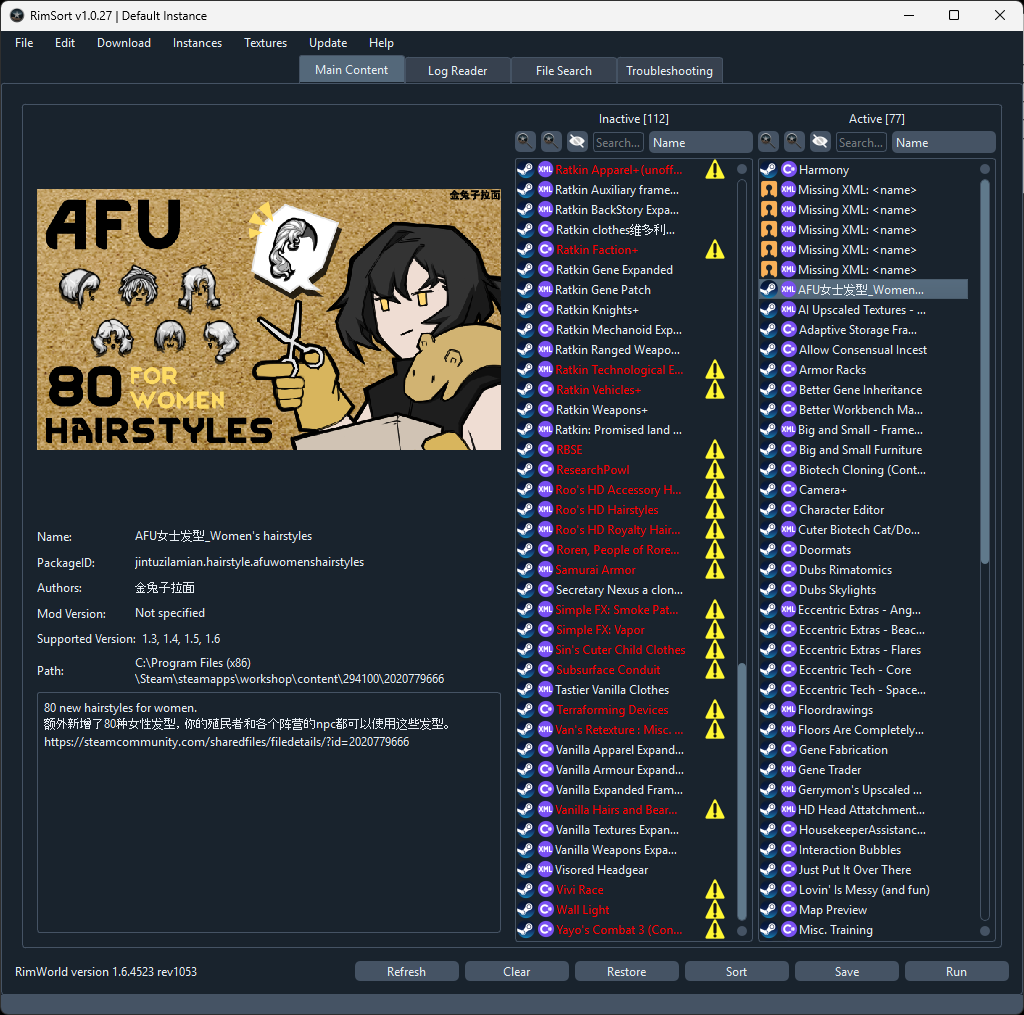Select the Interaction Bubbles mod
The width and height of the screenshot is (1024, 1015).
coord(863,850)
